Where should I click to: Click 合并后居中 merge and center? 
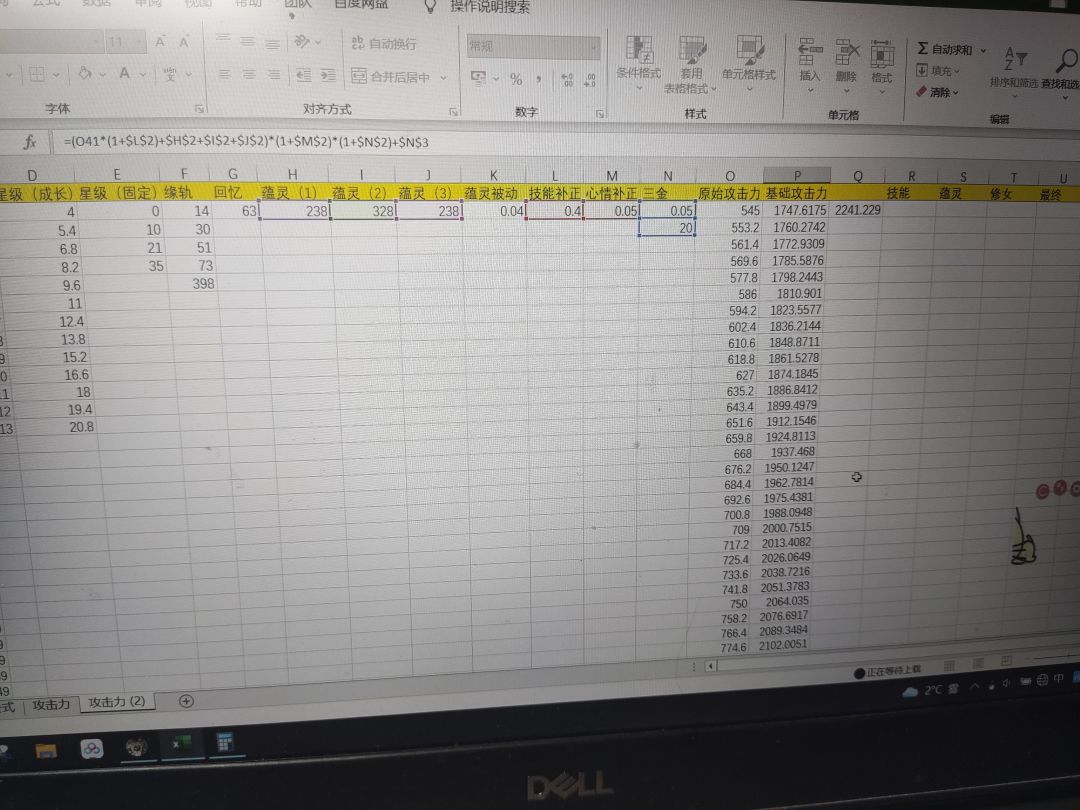tap(391, 76)
